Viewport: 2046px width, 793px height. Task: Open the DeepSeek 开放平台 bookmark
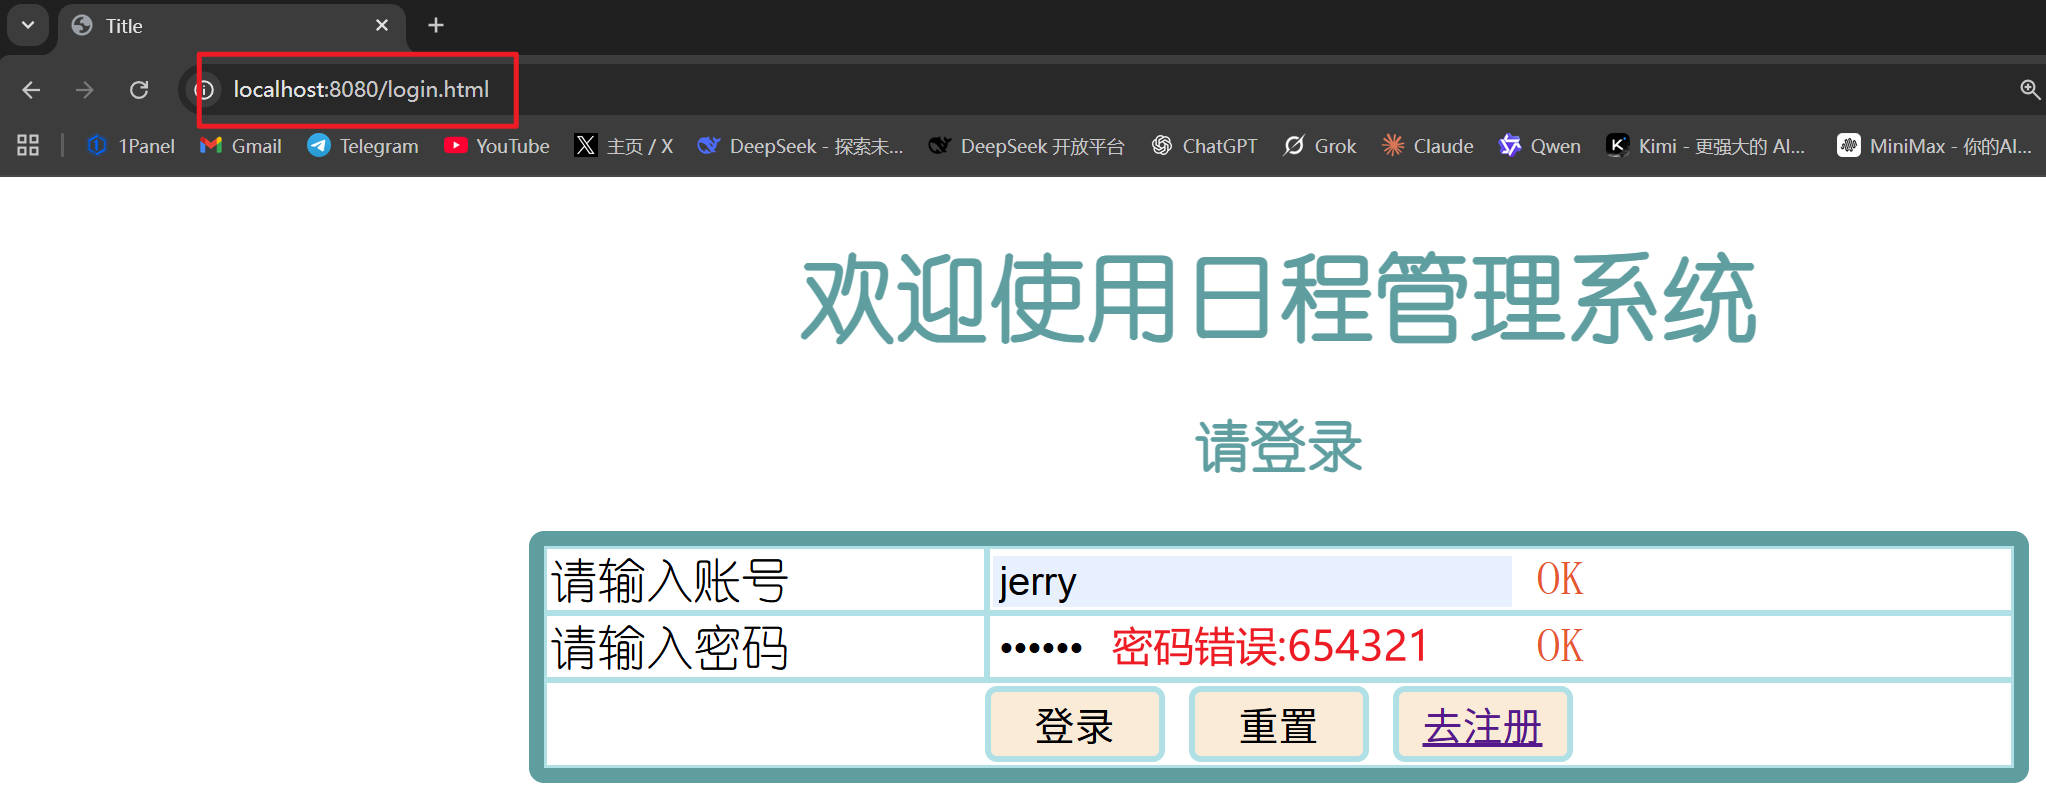pos(1026,146)
